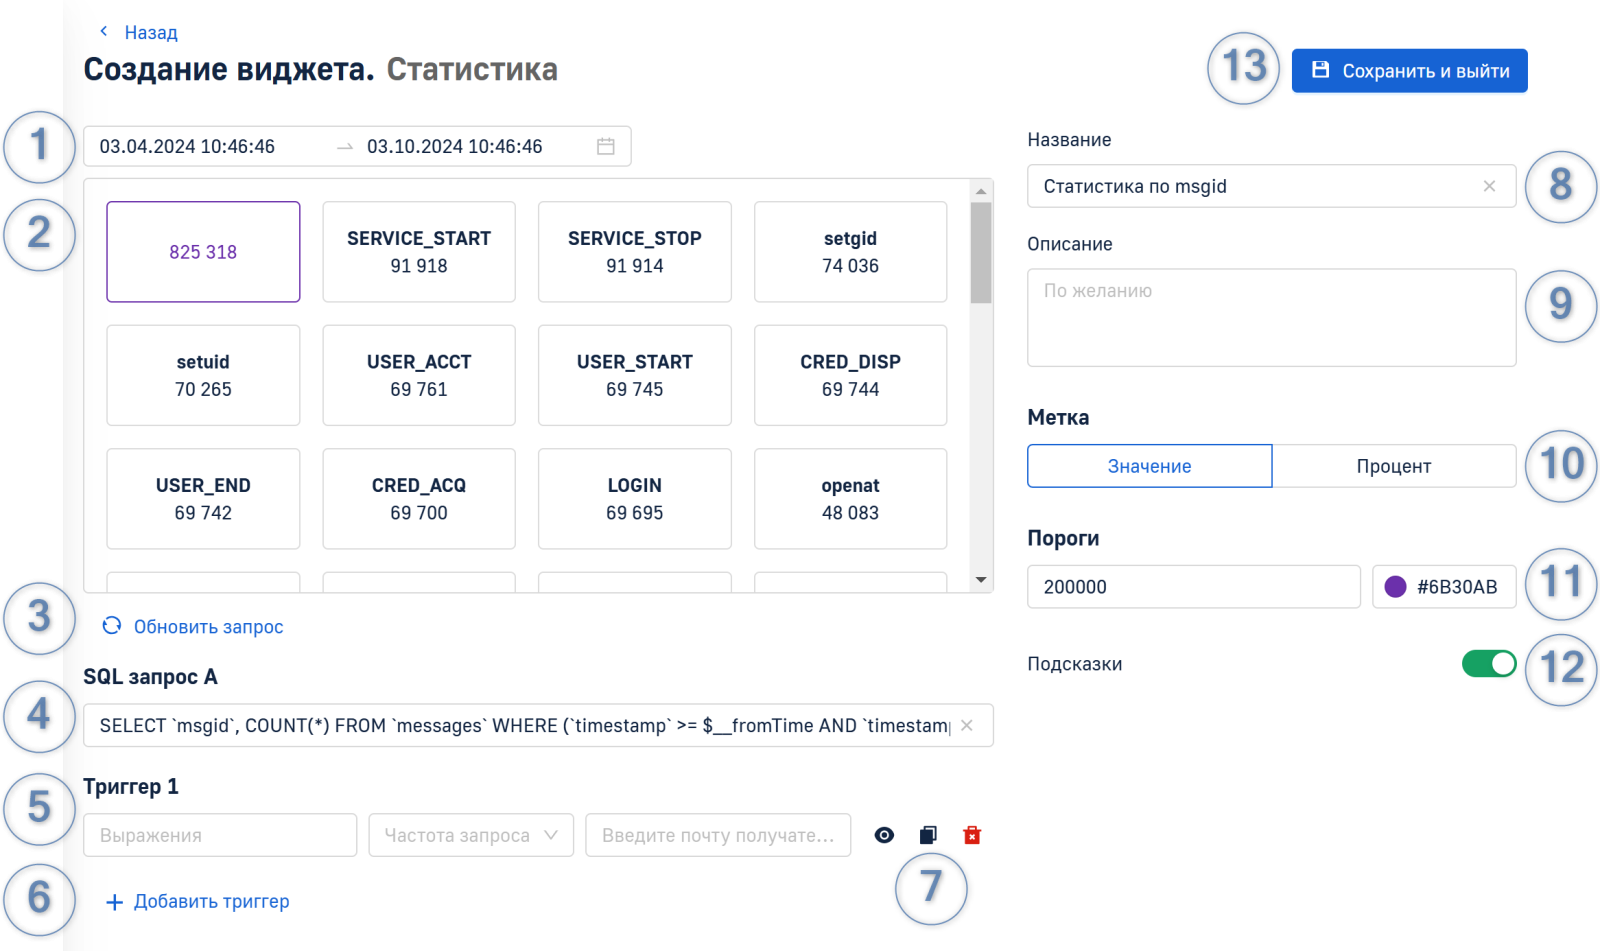This screenshot has width=1600, height=951.
Task: Click the eye preview icon for Триггер 1
Action: pos(884,835)
